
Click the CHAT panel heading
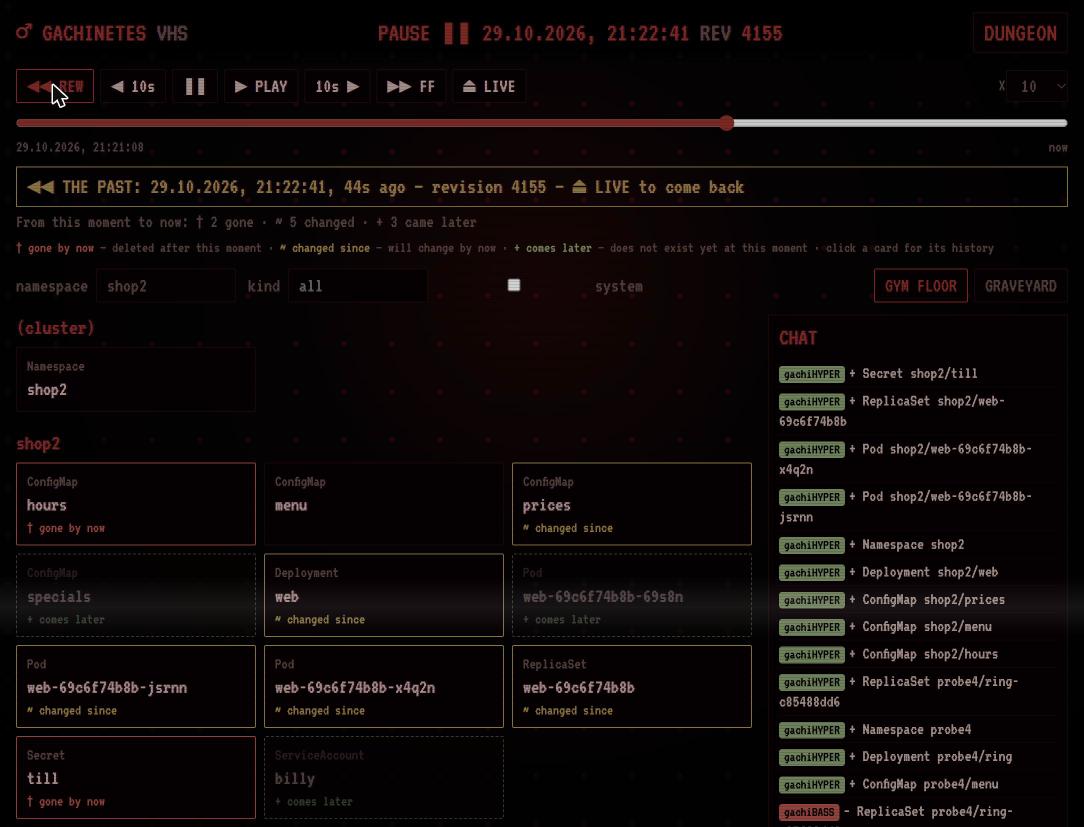[x=798, y=338]
